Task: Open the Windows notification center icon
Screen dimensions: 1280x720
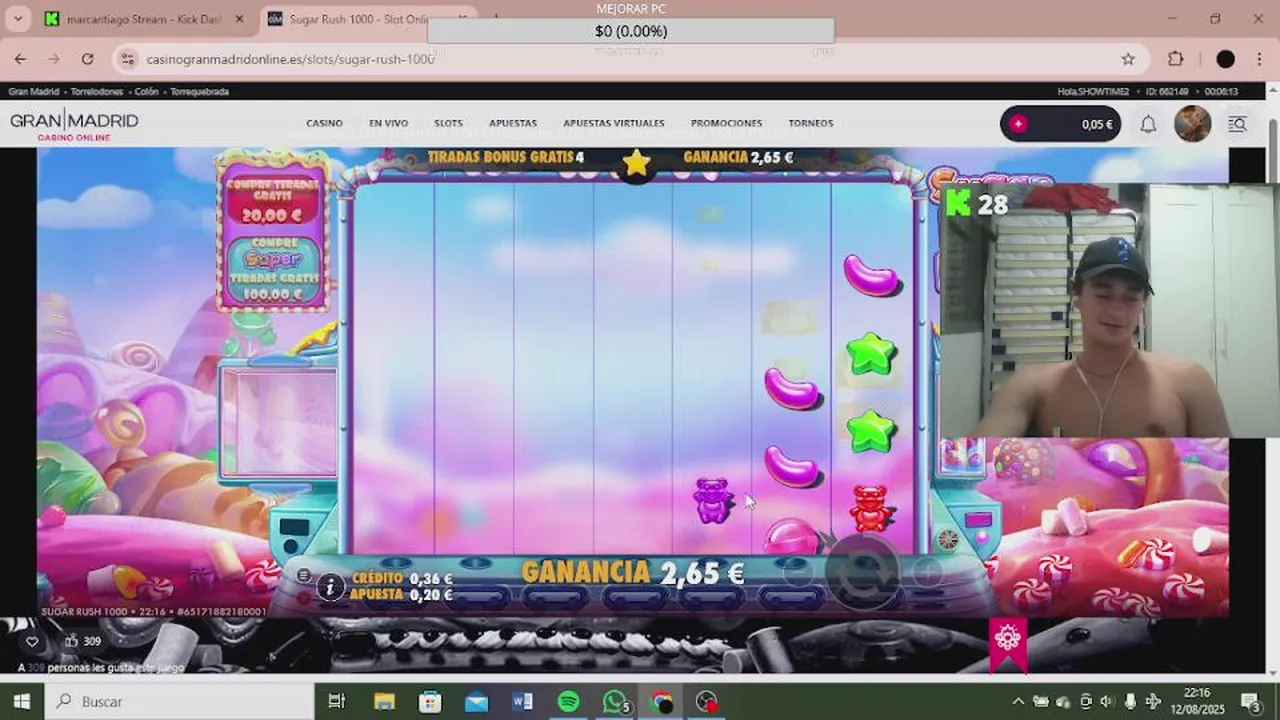Action: click(x=1251, y=701)
